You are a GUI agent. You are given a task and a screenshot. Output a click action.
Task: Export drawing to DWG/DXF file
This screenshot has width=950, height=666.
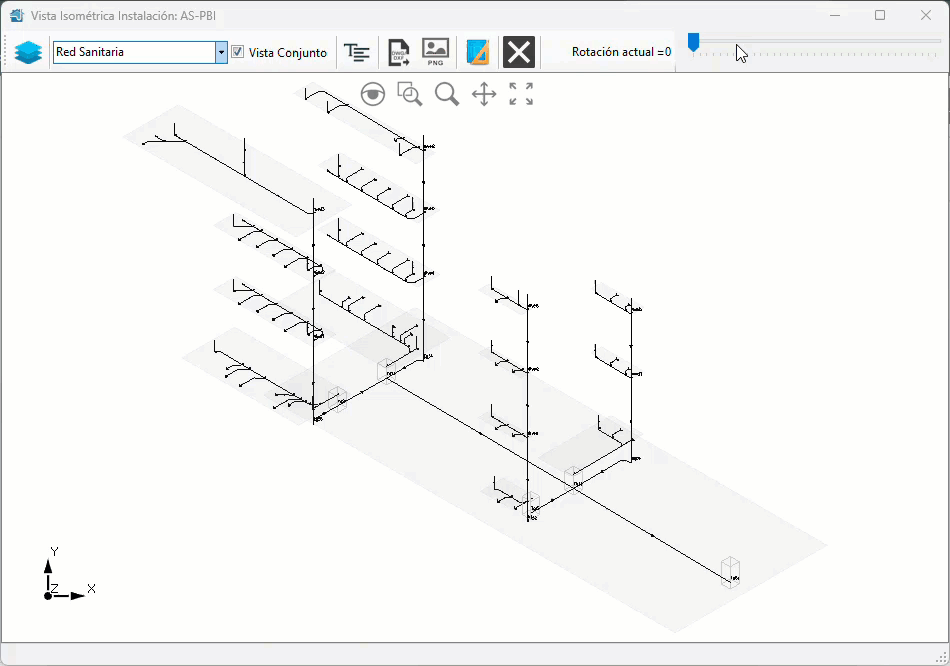[x=398, y=52]
